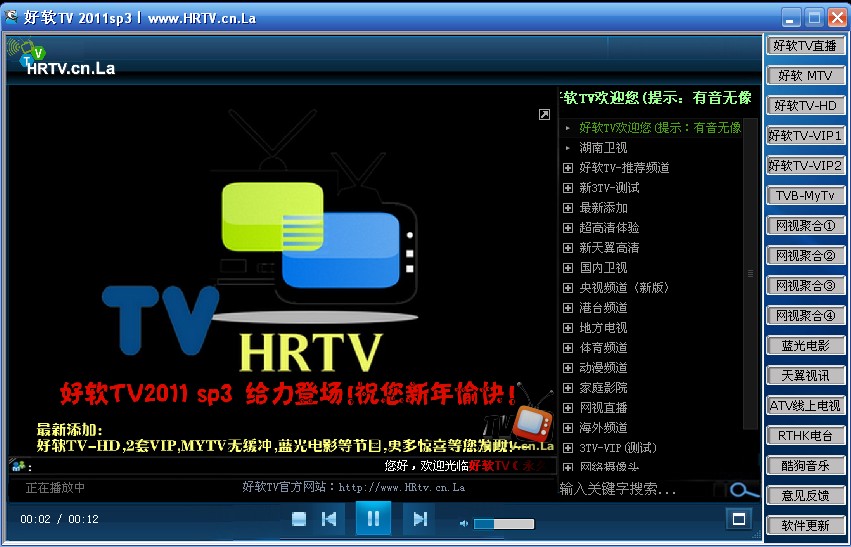Click the channel list scrollbar

(751, 274)
